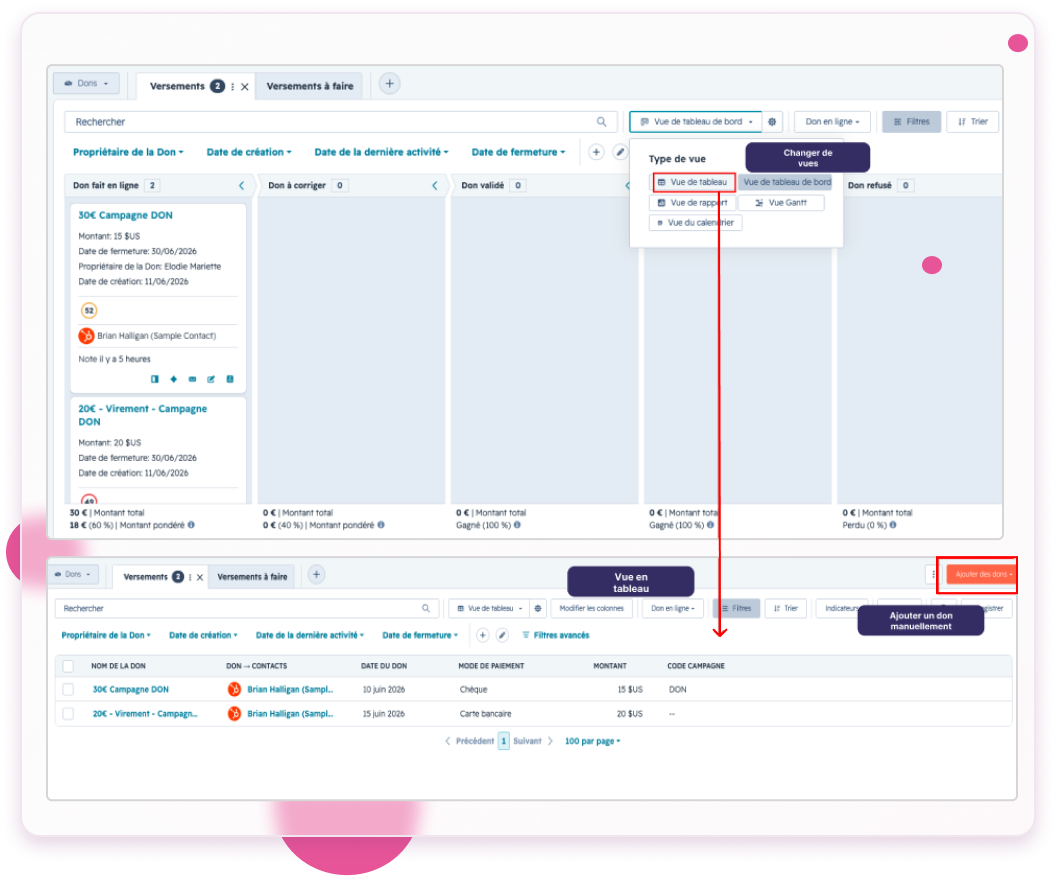
Task: Collapse the Don à corriger column
Action: [434, 185]
